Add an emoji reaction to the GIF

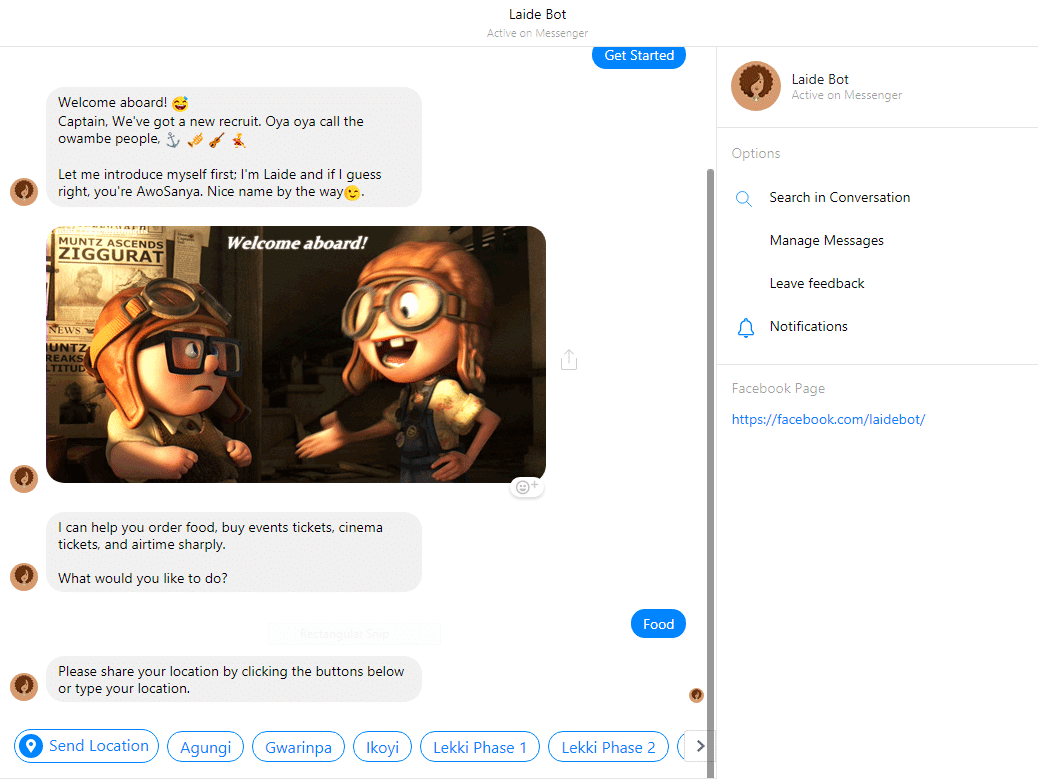(527, 487)
